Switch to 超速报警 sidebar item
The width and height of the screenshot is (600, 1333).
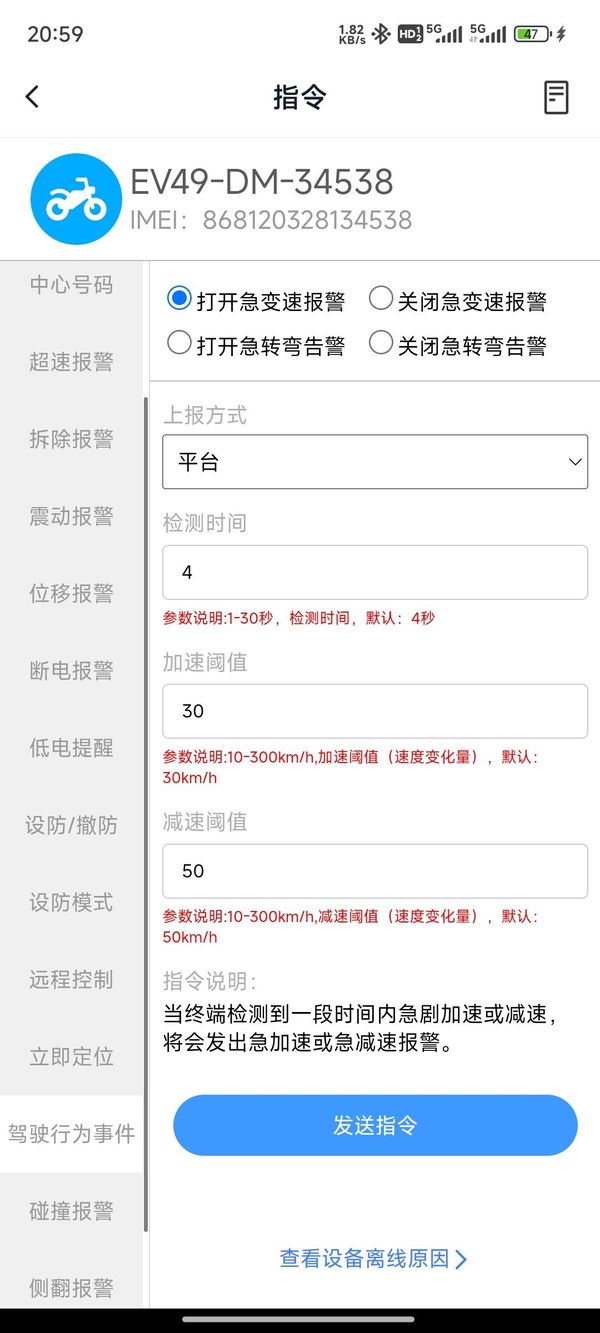[x=71, y=362]
